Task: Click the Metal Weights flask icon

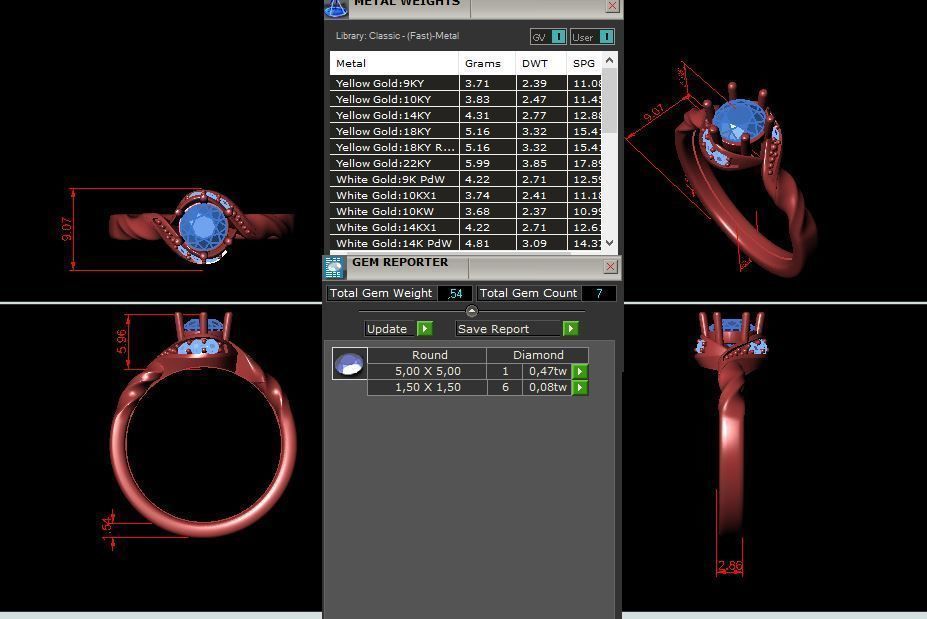Action: tap(336, 8)
